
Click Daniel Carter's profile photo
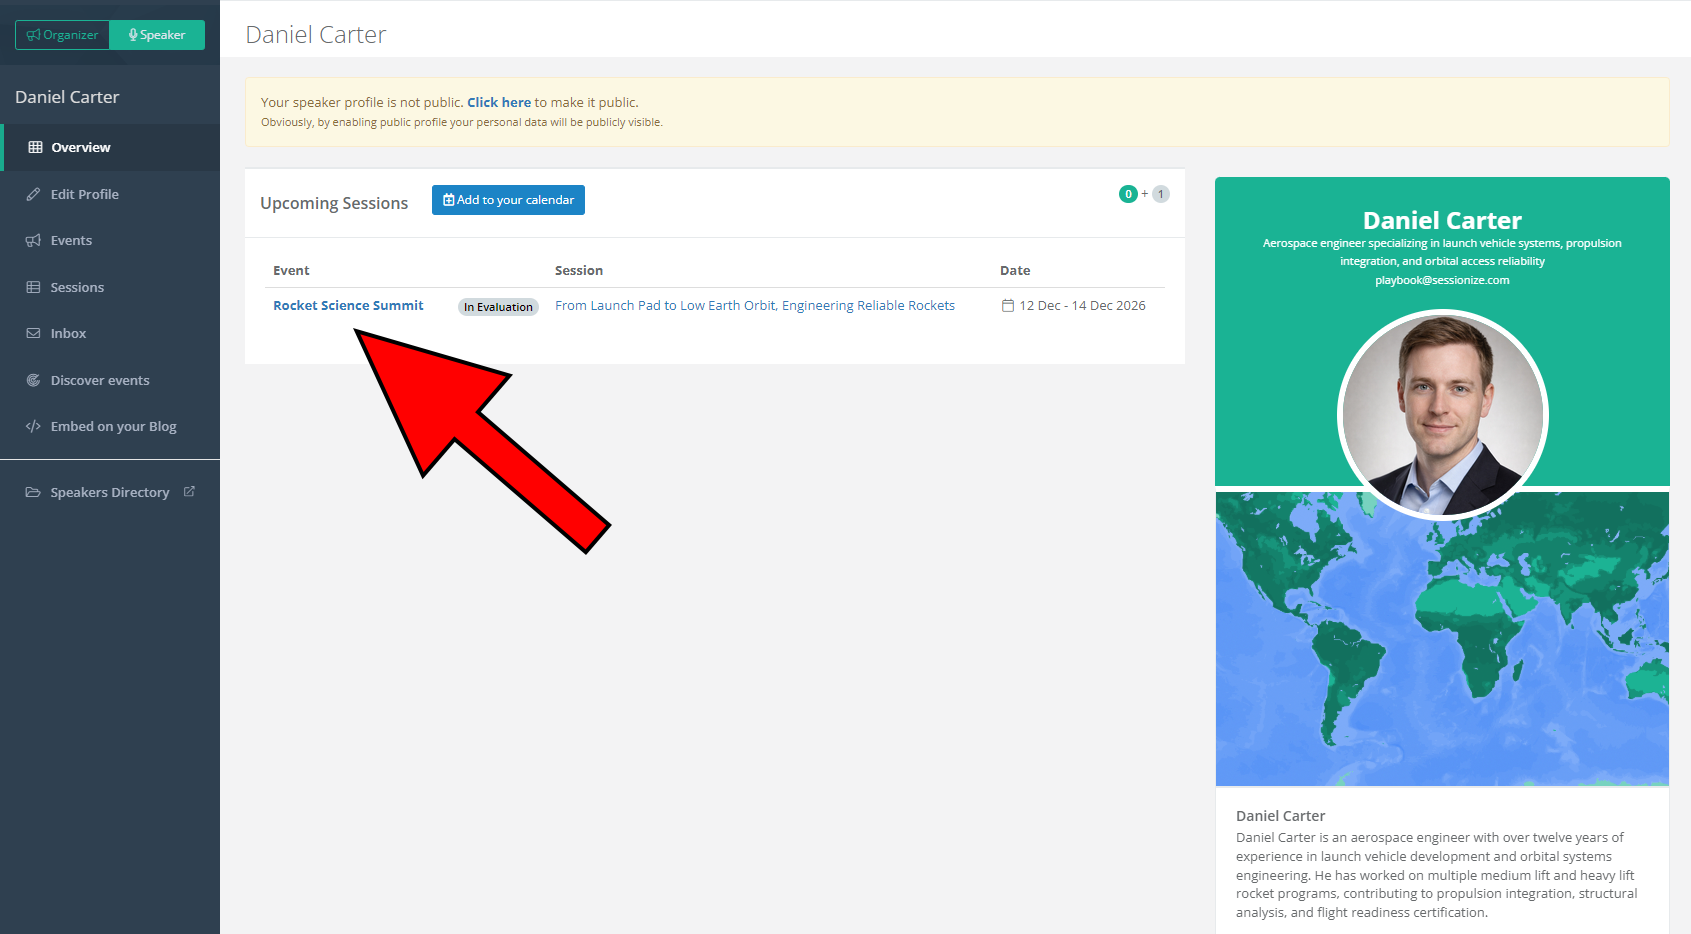coord(1442,414)
